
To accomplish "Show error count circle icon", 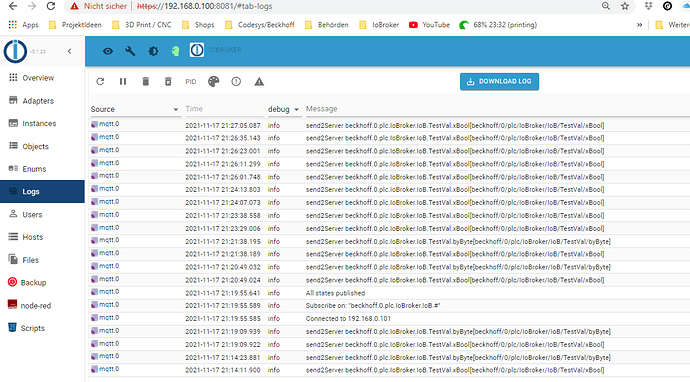I will click(236, 81).
